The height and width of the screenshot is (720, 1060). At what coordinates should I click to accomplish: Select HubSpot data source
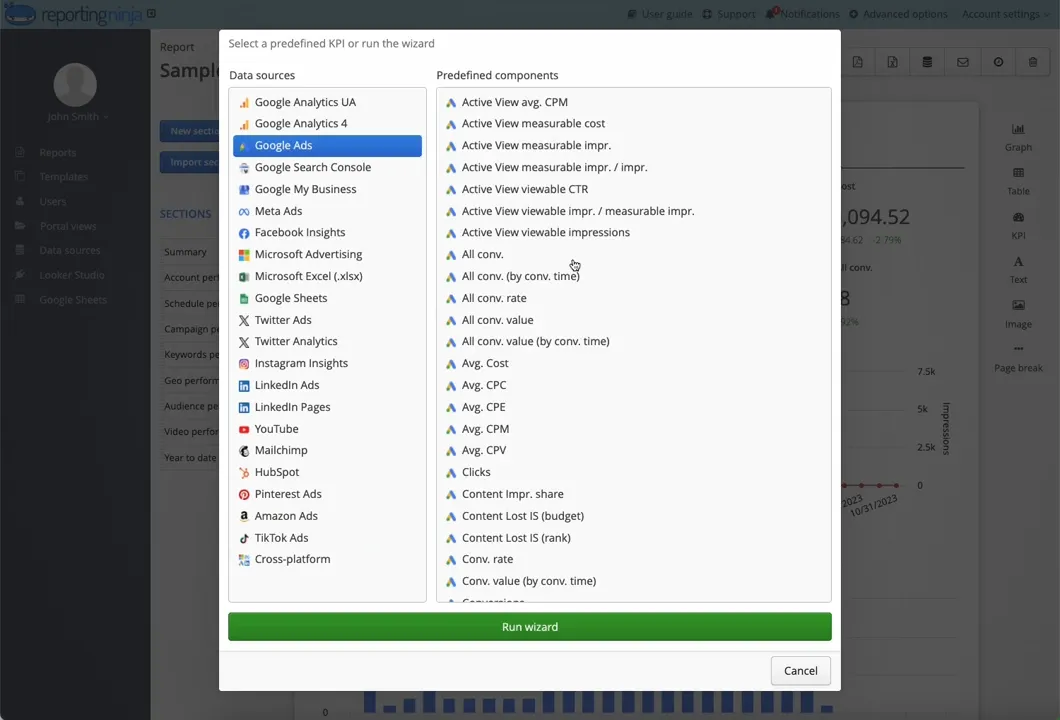(x=327, y=473)
